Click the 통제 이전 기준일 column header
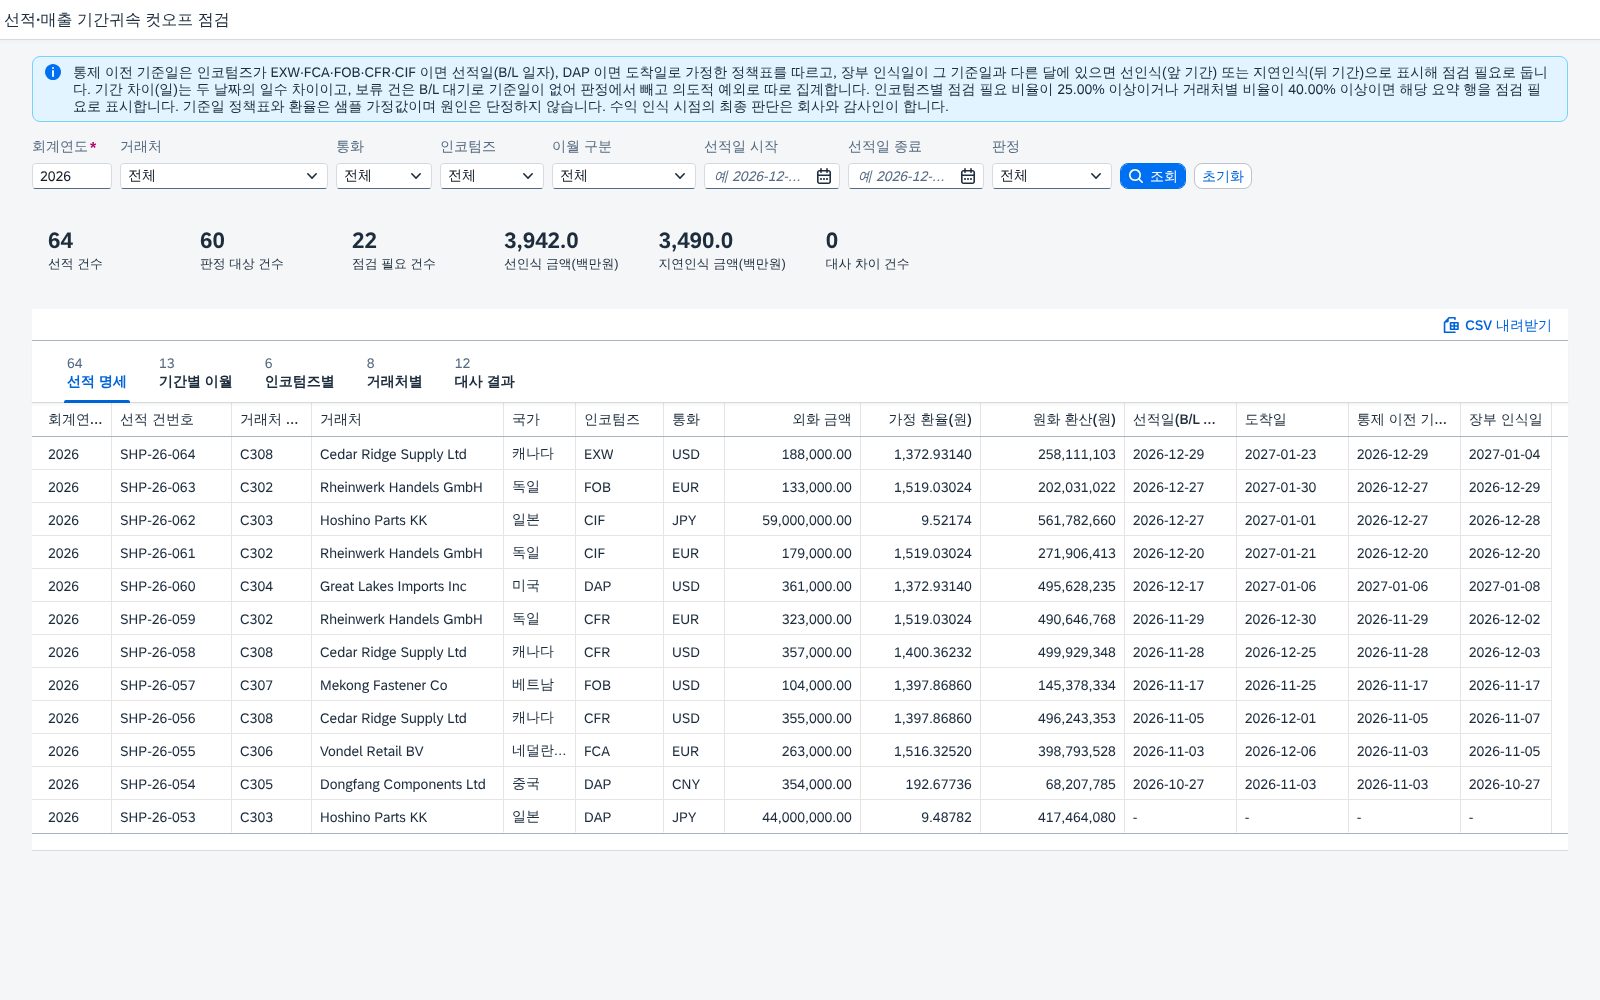This screenshot has height=1000, width=1600. (1404, 420)
